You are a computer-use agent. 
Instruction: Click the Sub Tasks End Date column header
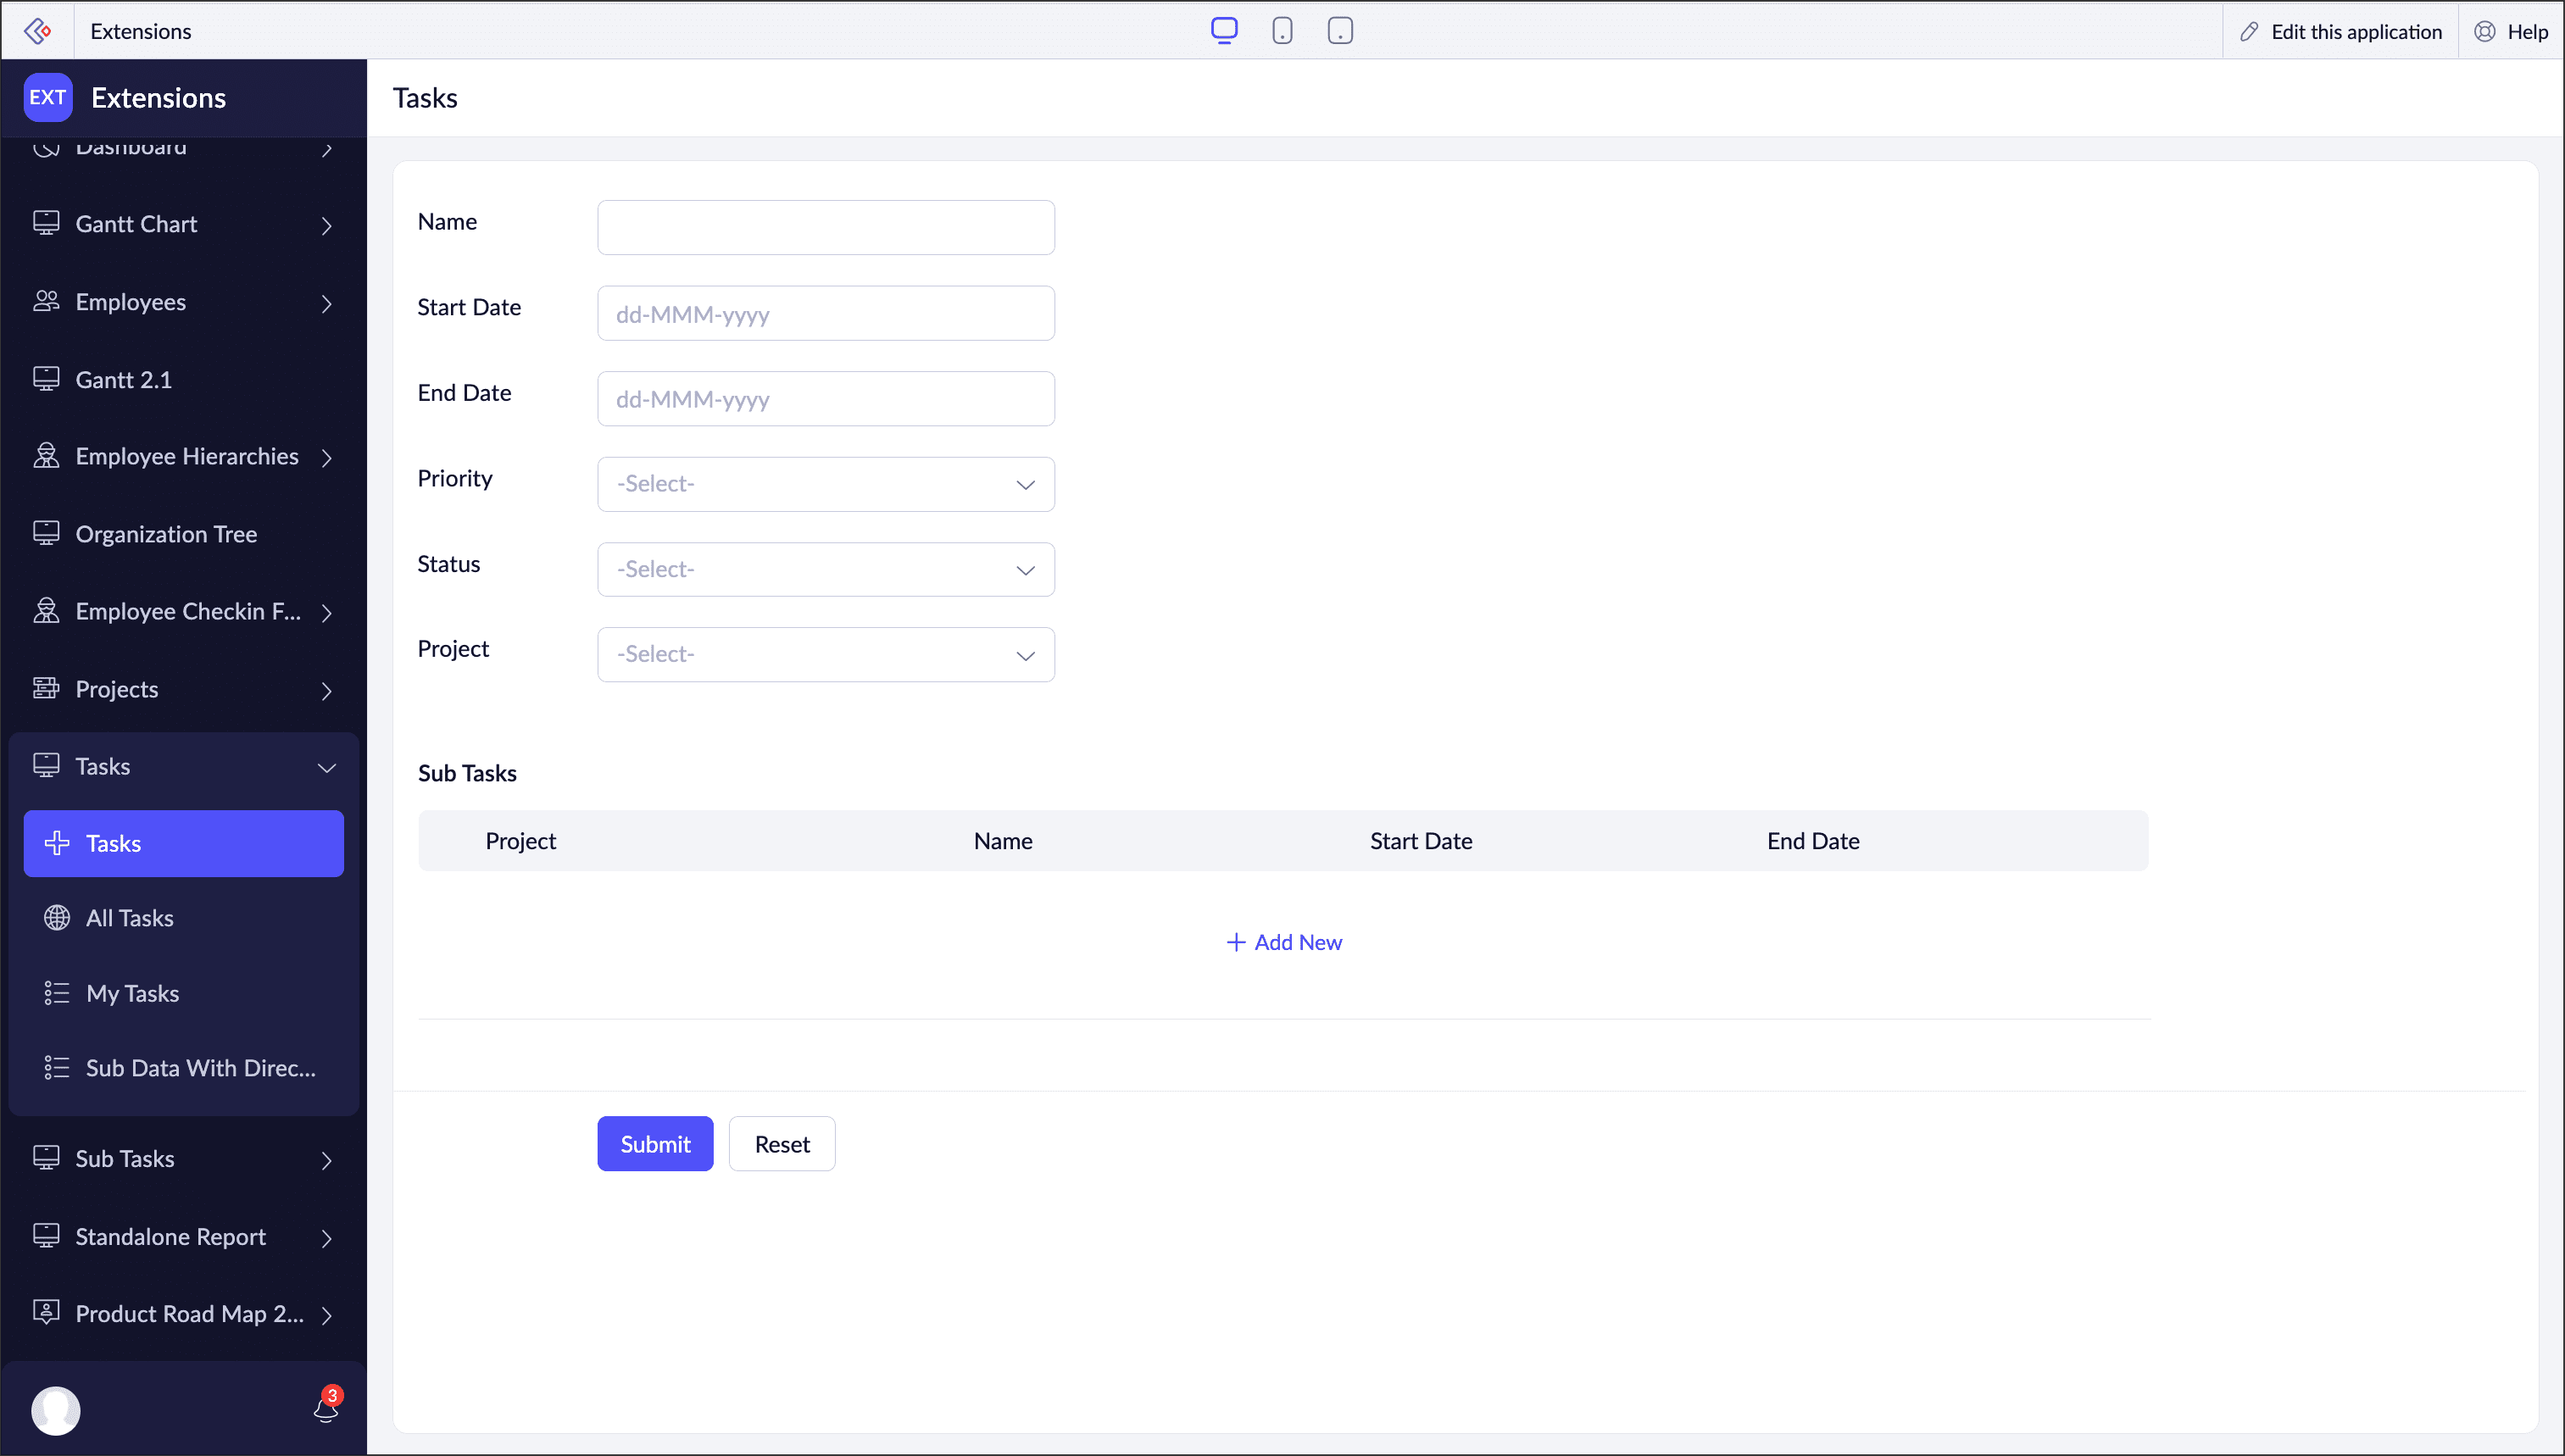pyautogui.click(x=1813, y=841)
